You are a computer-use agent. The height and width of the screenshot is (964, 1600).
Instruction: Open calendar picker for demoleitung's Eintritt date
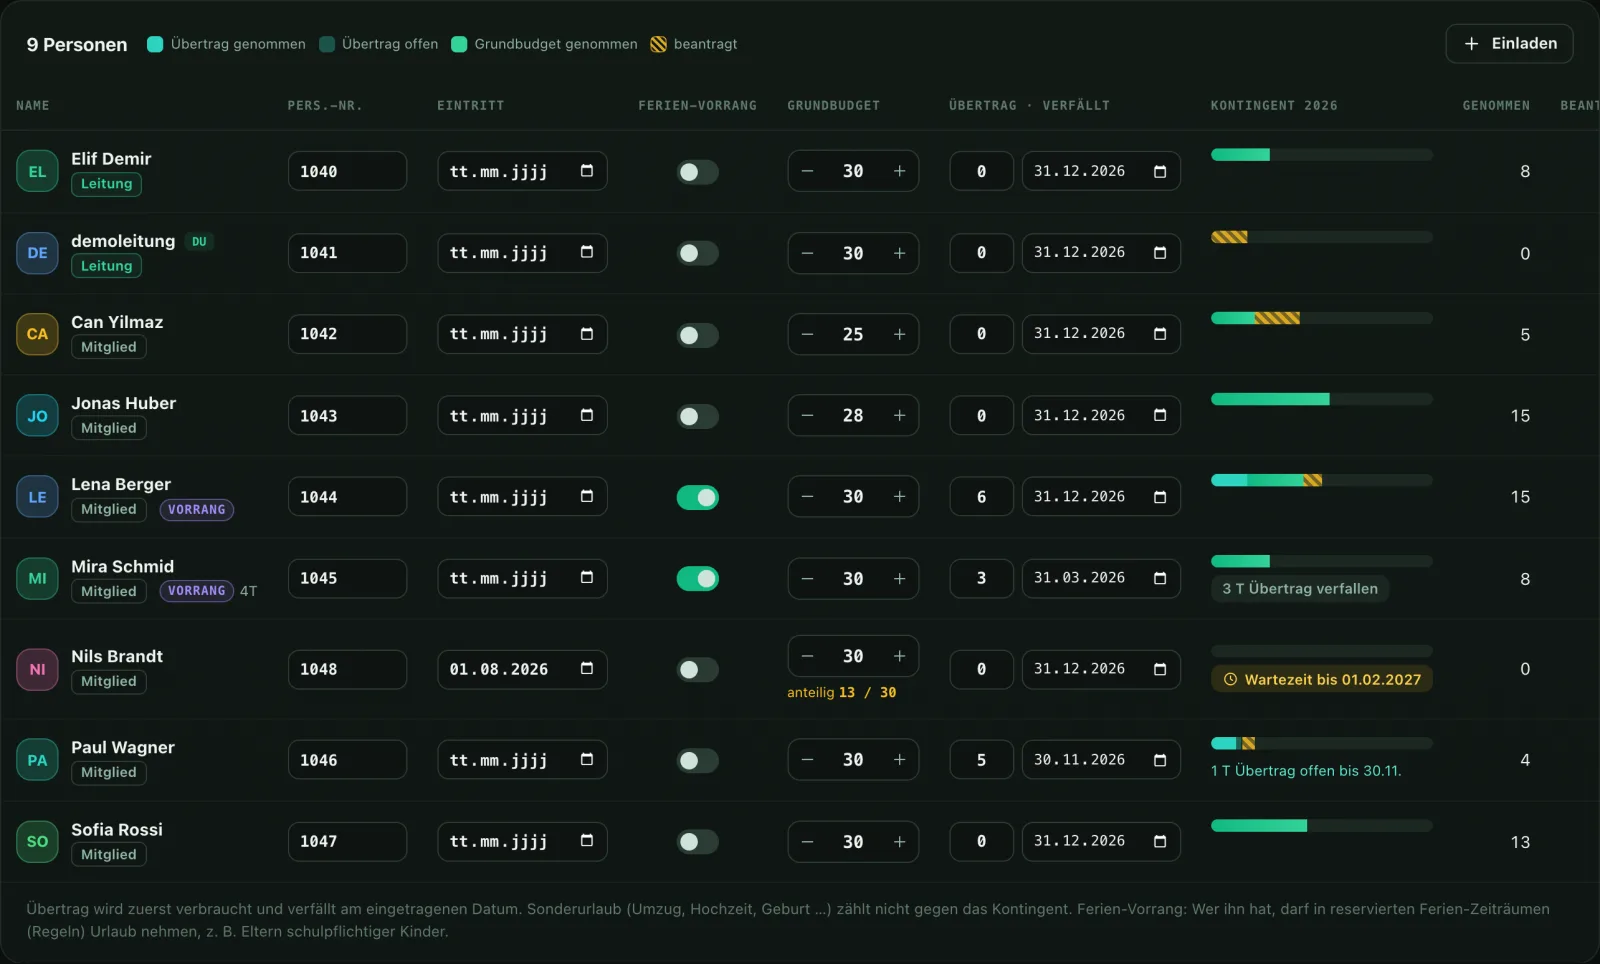(587, 252)
